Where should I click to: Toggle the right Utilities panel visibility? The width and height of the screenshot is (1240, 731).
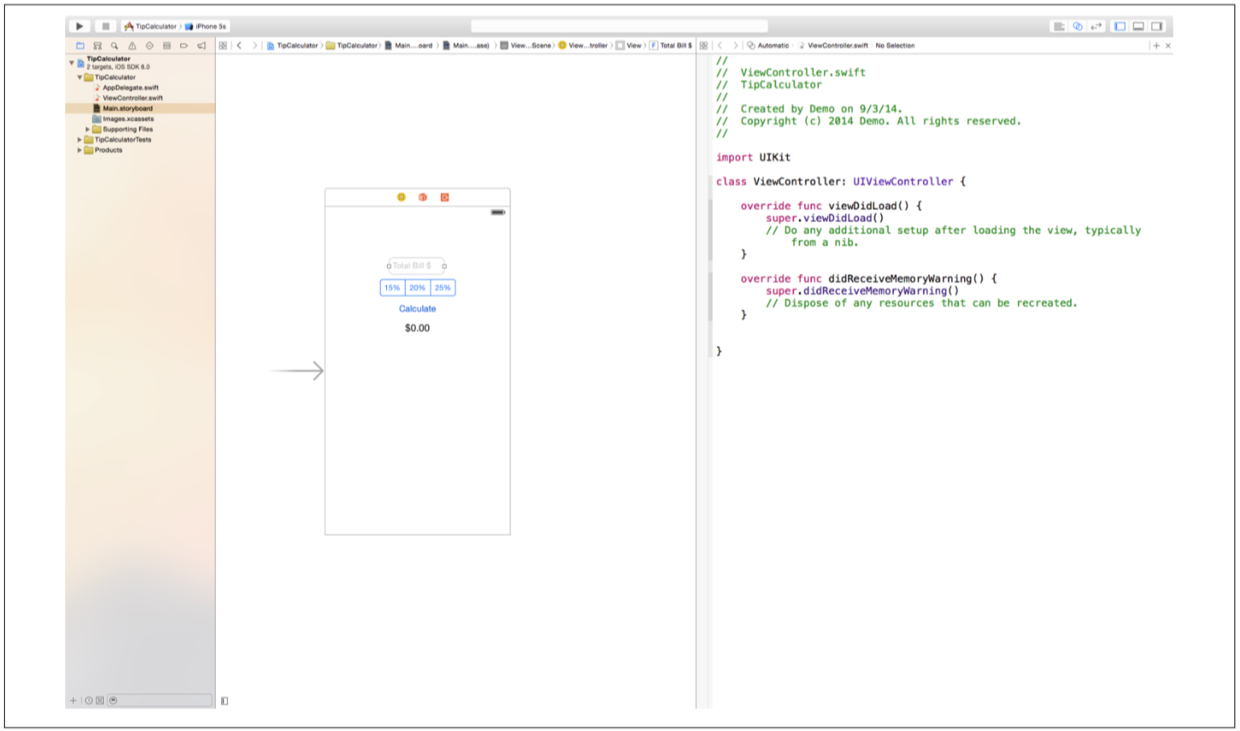pyautogui.click(x=1157, y=26)
